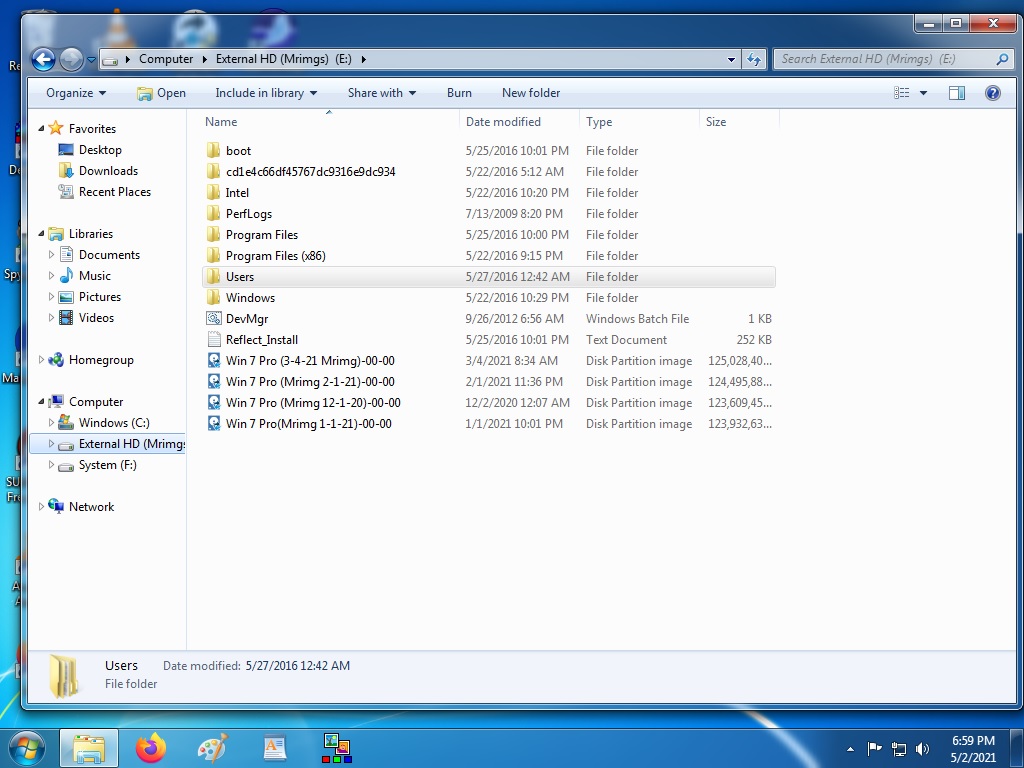Click the Network icon in navigation pane
1024x768 pixels.
point(56,506)
